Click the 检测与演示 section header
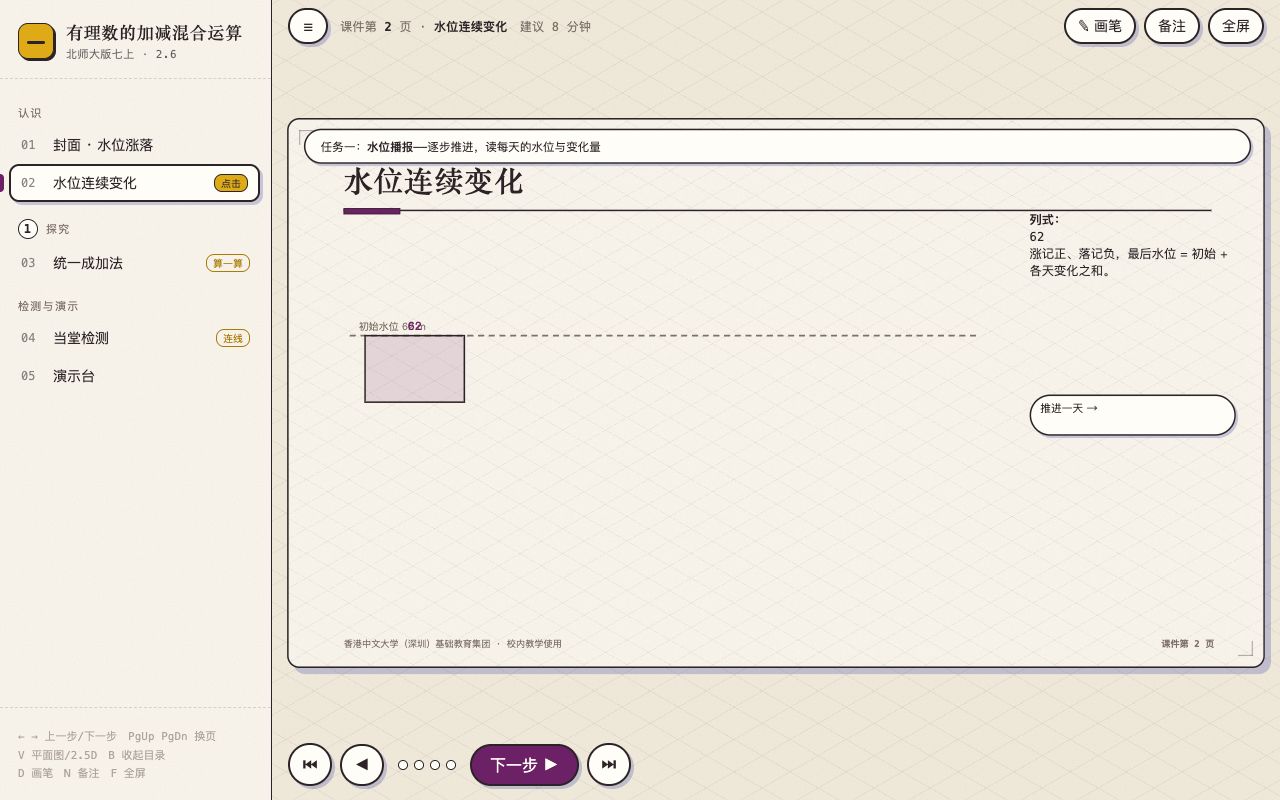1280x800 pixels. 48,306
